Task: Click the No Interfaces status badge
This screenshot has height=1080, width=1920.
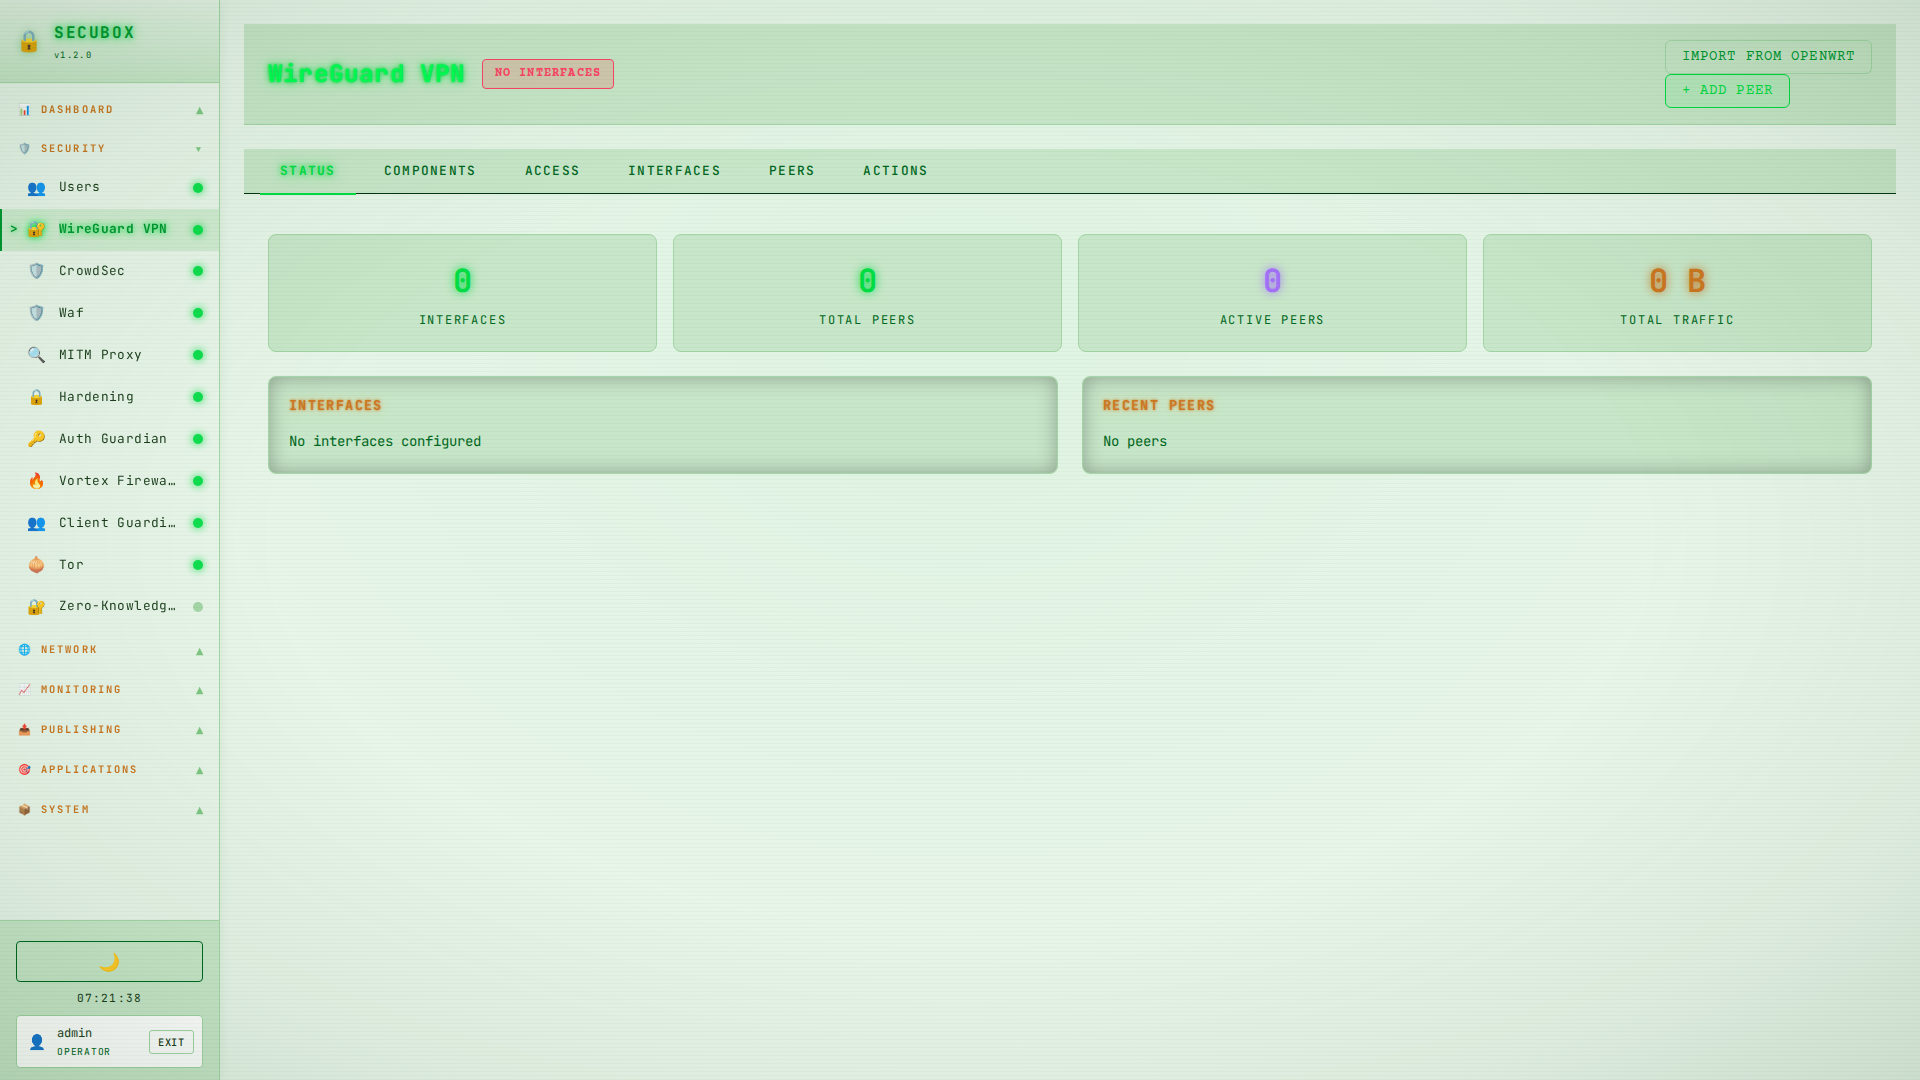Action: pyautogui.click(x=547, y=73)
